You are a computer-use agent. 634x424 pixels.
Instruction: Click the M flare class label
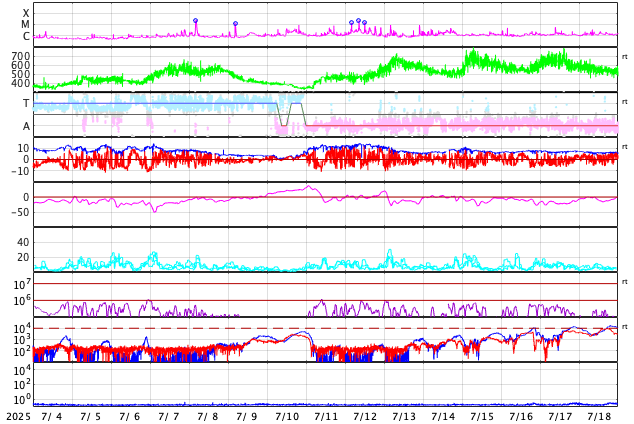(26, 25)
